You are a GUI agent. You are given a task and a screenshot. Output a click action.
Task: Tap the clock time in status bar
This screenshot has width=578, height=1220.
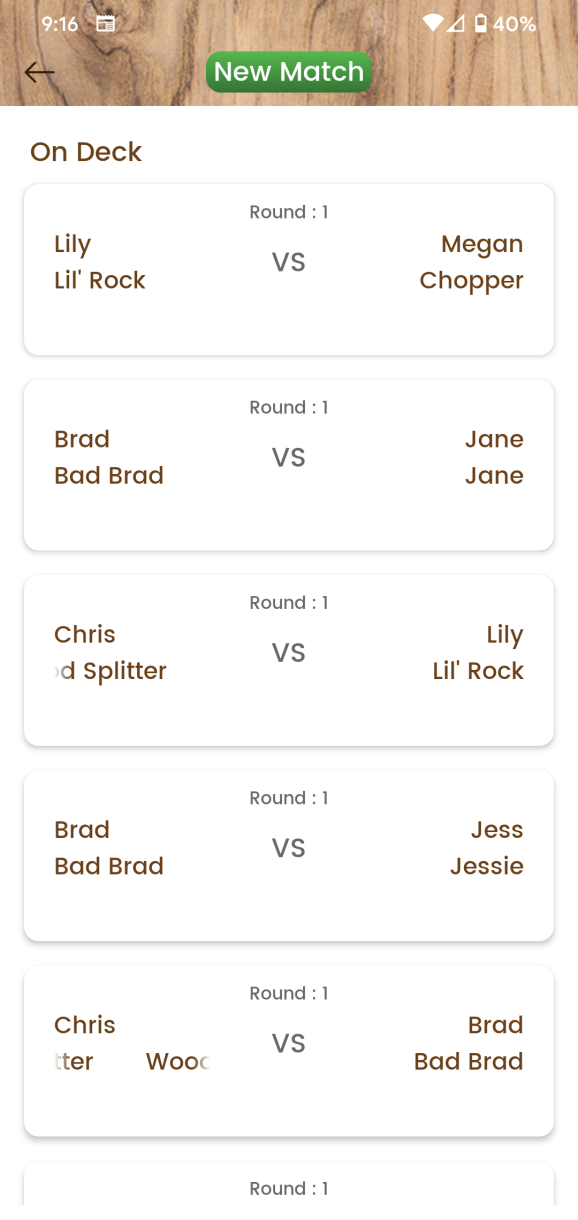point(60,23)
